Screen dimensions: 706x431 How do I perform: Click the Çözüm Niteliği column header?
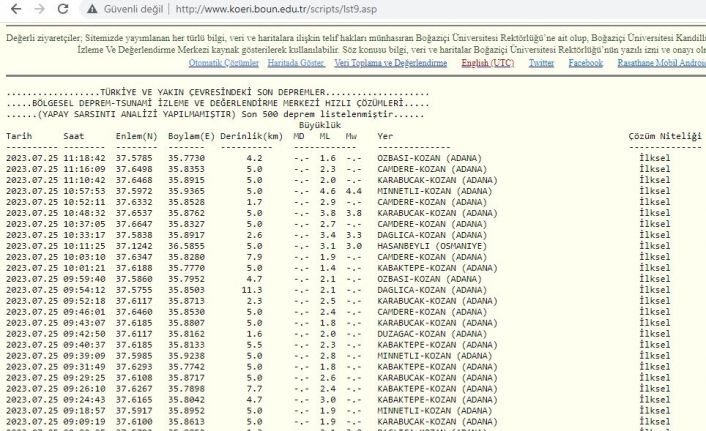coord(664,136)
